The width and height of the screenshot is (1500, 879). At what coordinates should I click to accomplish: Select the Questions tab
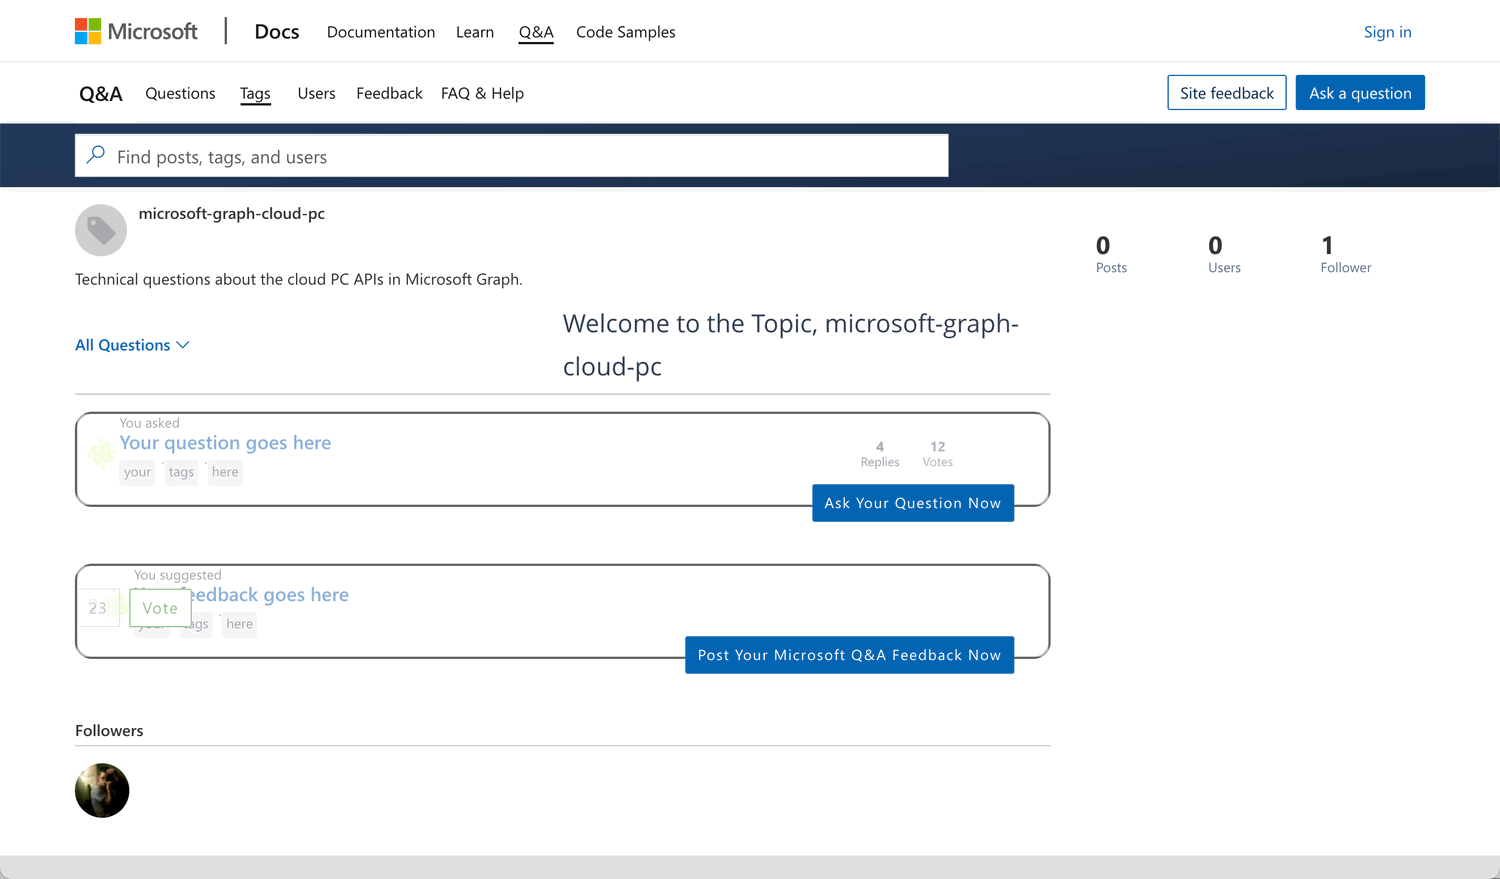(x=180, y=93)
